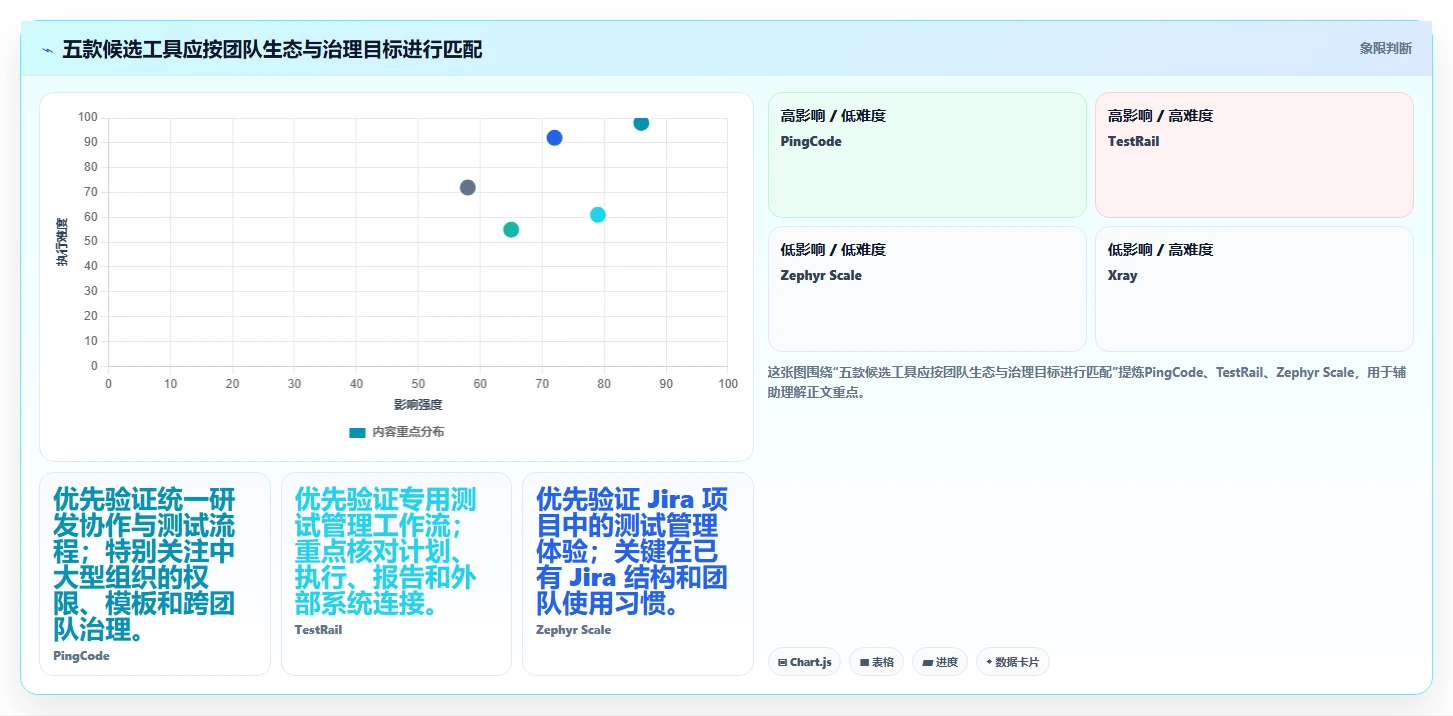1453x716 pixels.
Task: Select the light cyan scatter point
Action: pos(598,215)
